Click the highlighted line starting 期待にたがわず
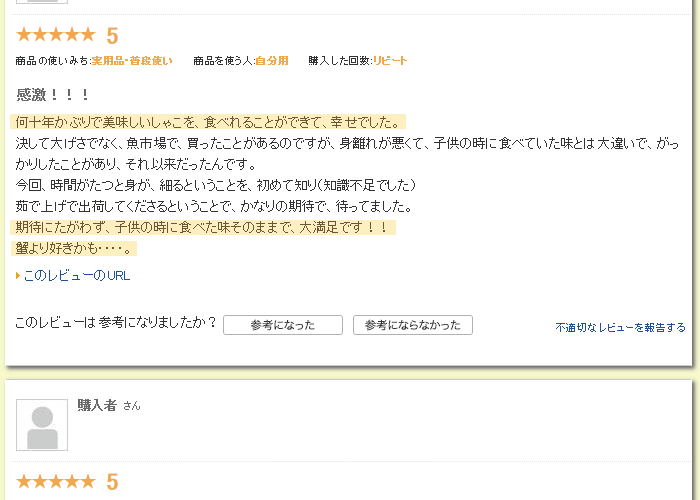The width and height of the screenshot is (700, 500). coord(203,227)
